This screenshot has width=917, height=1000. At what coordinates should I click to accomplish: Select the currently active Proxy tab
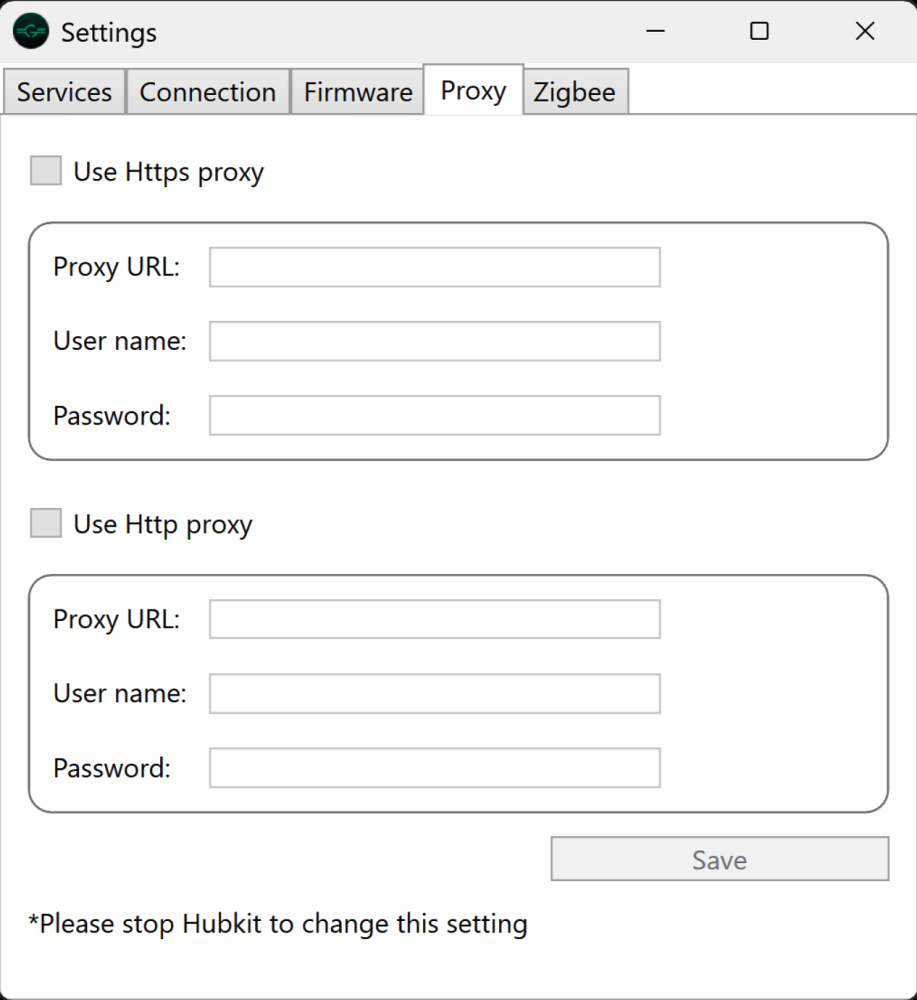click(472, 90)
